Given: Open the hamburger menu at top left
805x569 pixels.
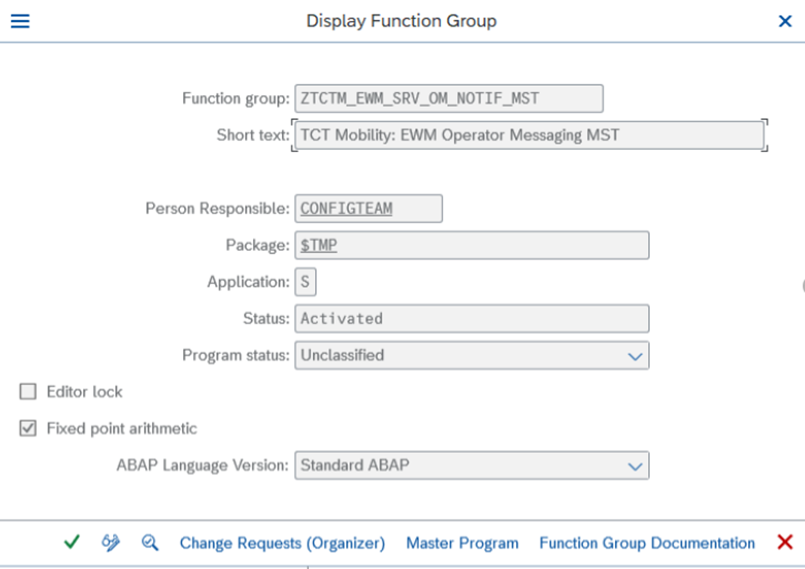Looking at the screenshot, I should click(x=19, y=21).
